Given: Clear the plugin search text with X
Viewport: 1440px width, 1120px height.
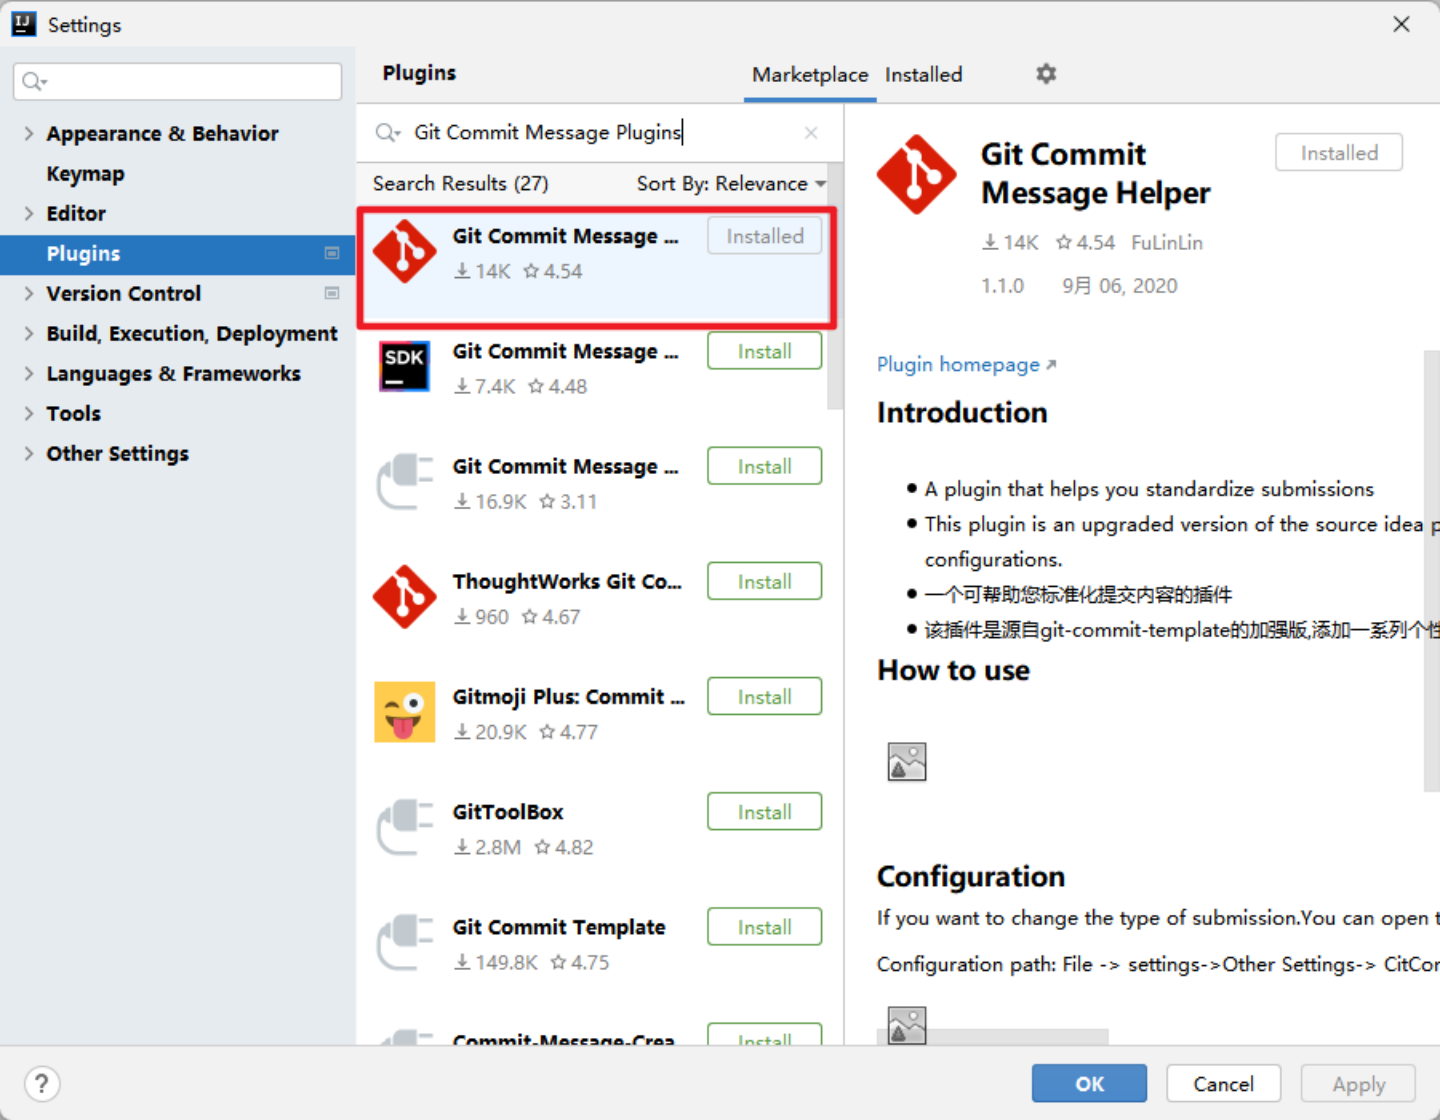Looking at the screenshot, I should pos(811,133).
